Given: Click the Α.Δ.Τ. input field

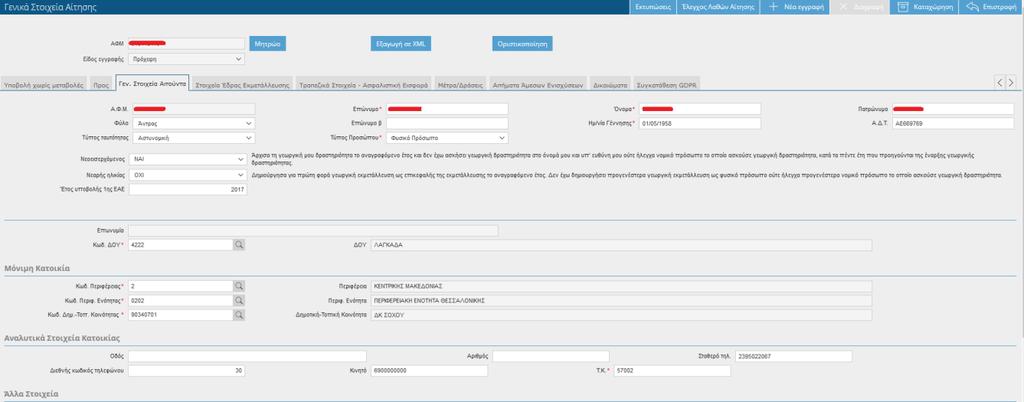Looking at the screenshot, I should click(x=953, y=123).
